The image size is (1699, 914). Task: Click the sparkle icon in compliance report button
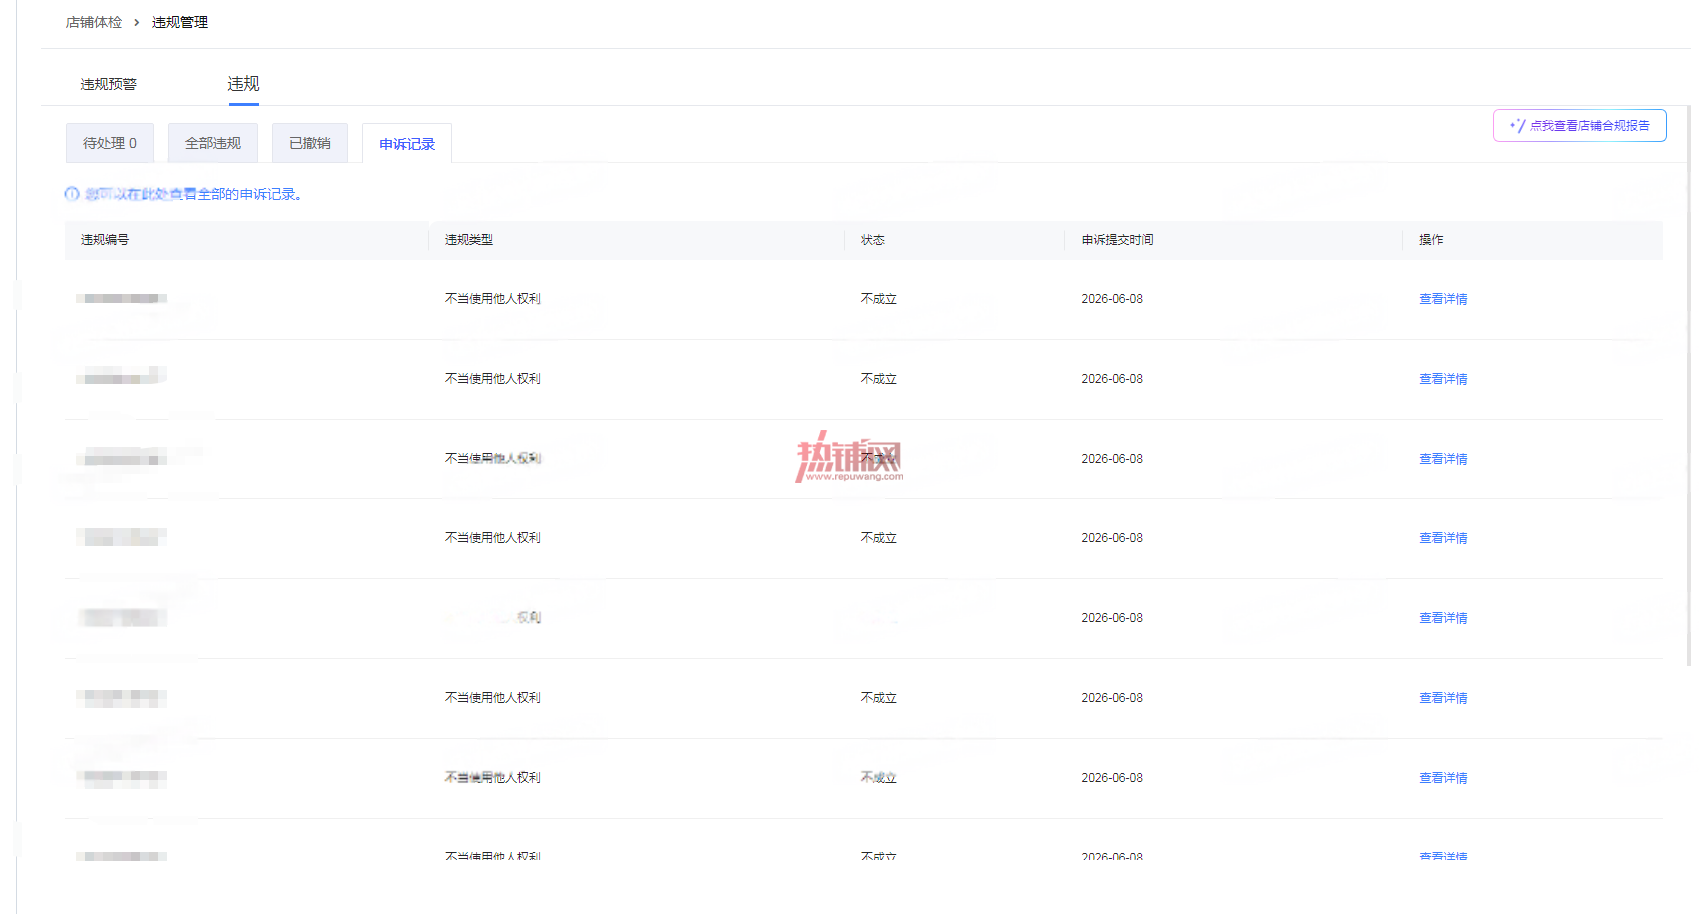tap(1517, 126)
